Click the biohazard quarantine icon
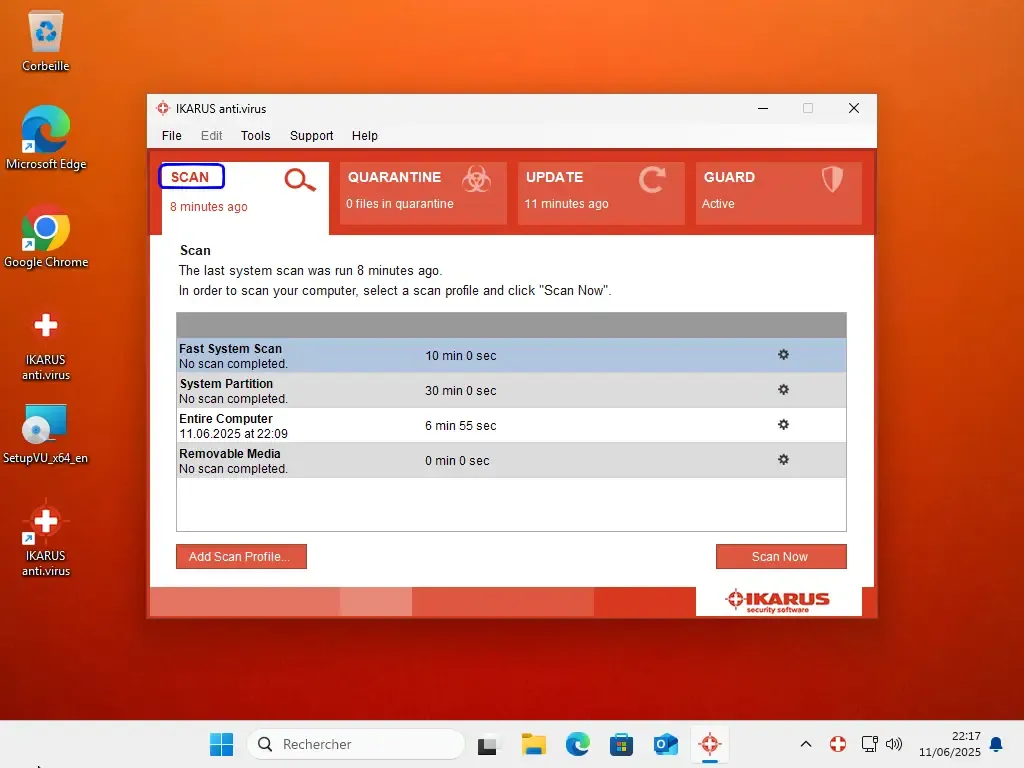The width and height of the screenshot is (1024, 768). [x=476, y=178]
